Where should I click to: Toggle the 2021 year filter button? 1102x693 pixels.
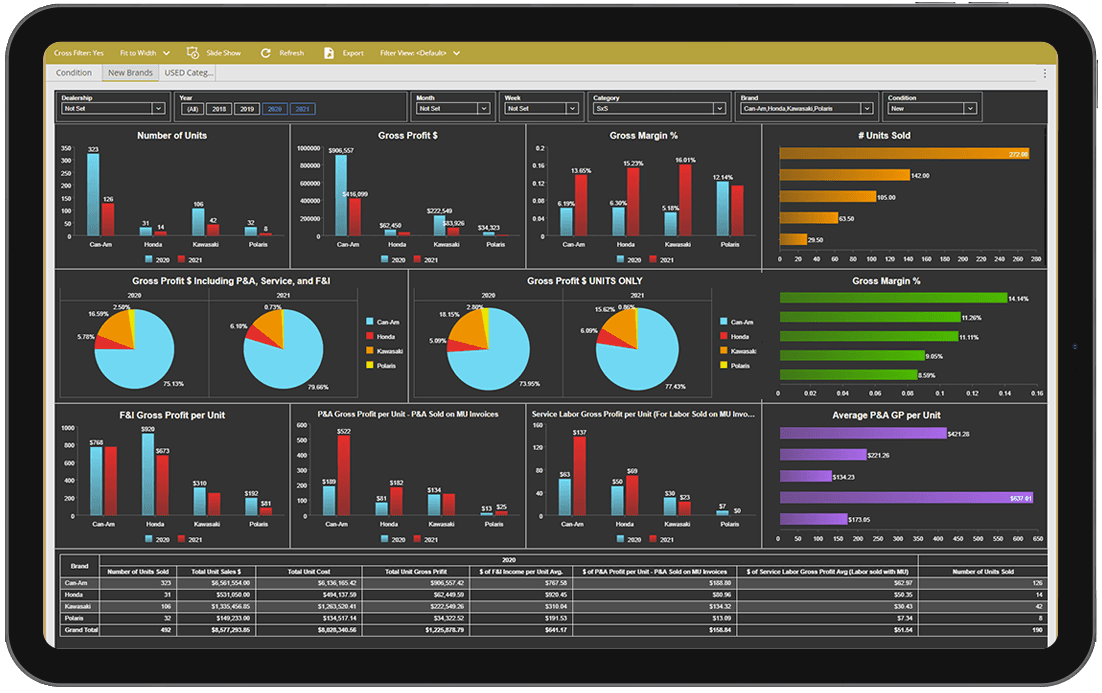pos(301,108)
